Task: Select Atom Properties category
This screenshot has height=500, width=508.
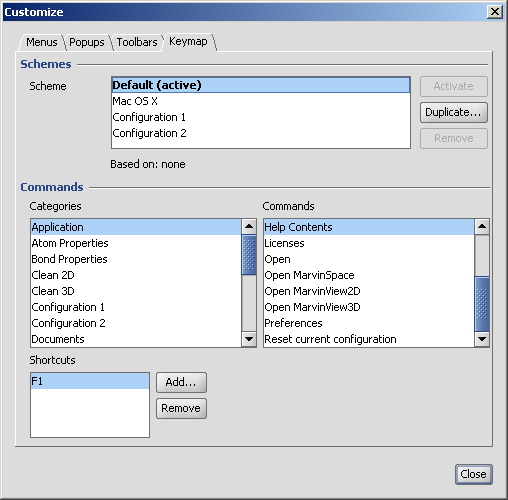Action: [x=136, y=243]
